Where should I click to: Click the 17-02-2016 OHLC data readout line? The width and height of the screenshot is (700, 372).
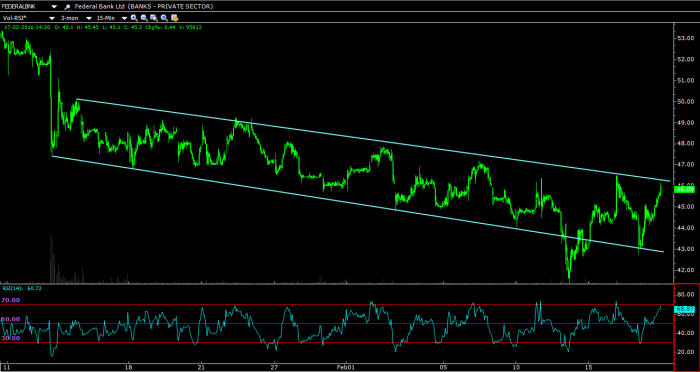103,27
